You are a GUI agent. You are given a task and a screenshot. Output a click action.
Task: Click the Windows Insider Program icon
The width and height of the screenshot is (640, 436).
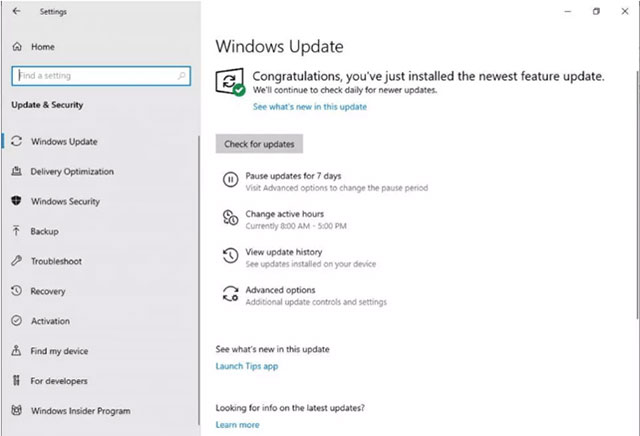pos(16,410)
